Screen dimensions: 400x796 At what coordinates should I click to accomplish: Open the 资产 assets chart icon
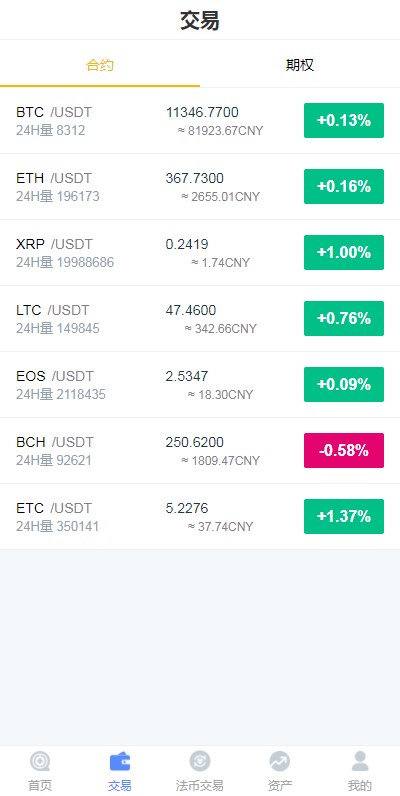[280, 761]
